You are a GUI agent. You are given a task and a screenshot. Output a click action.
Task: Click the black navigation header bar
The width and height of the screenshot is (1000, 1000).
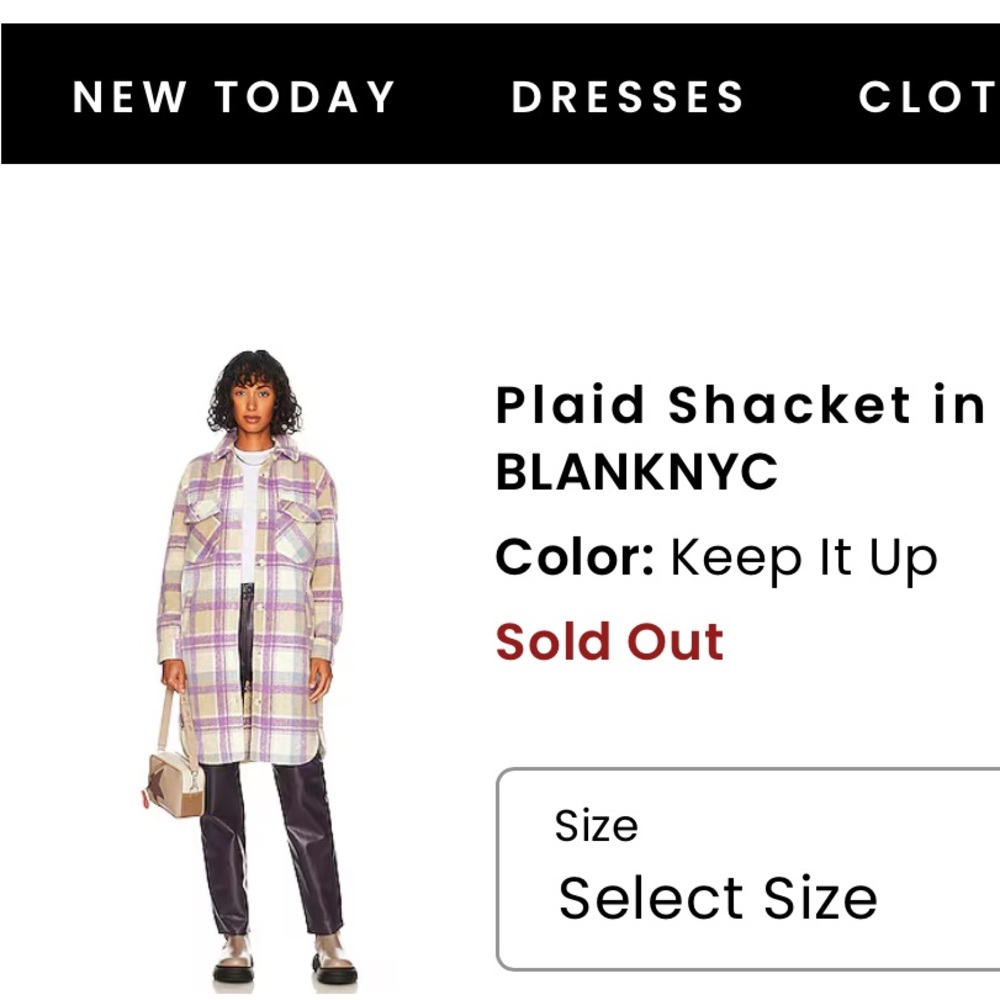click(500, 97)
